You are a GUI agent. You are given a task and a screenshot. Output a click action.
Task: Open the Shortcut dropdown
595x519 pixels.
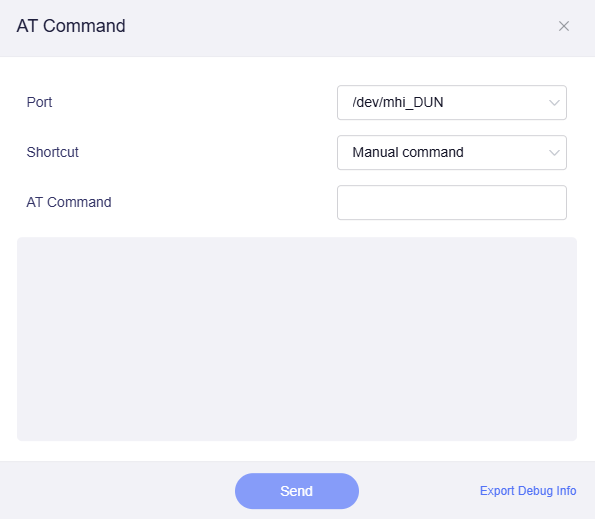tap(452, 153)
